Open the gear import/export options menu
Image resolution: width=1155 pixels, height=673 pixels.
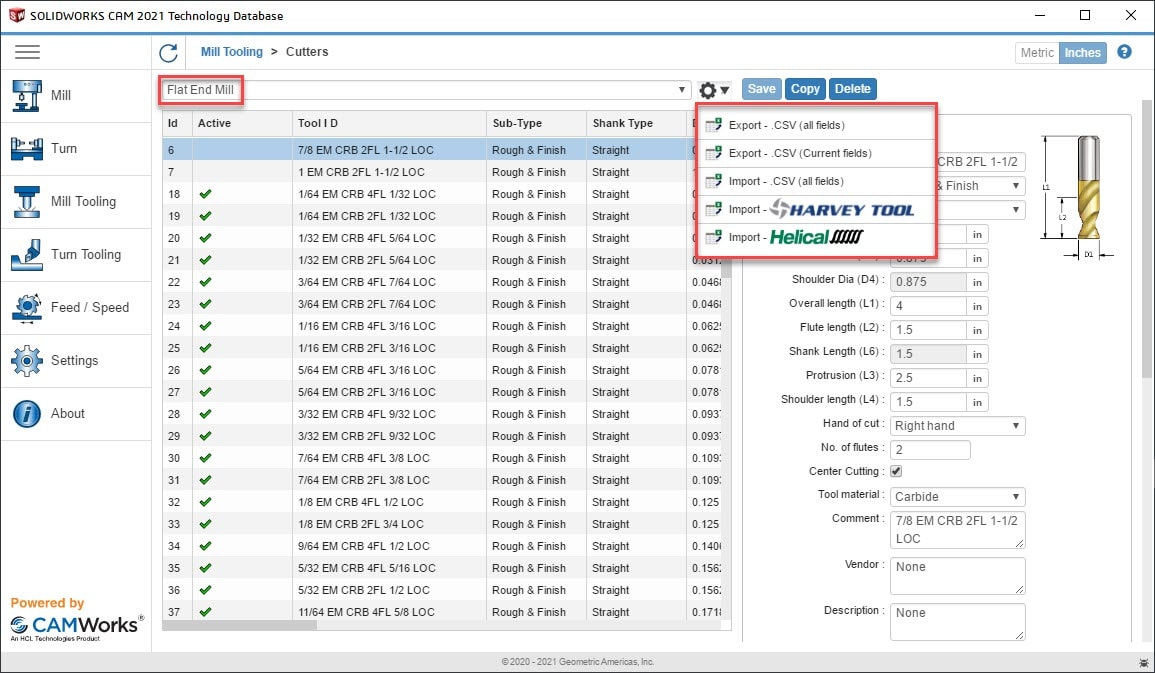714,90
